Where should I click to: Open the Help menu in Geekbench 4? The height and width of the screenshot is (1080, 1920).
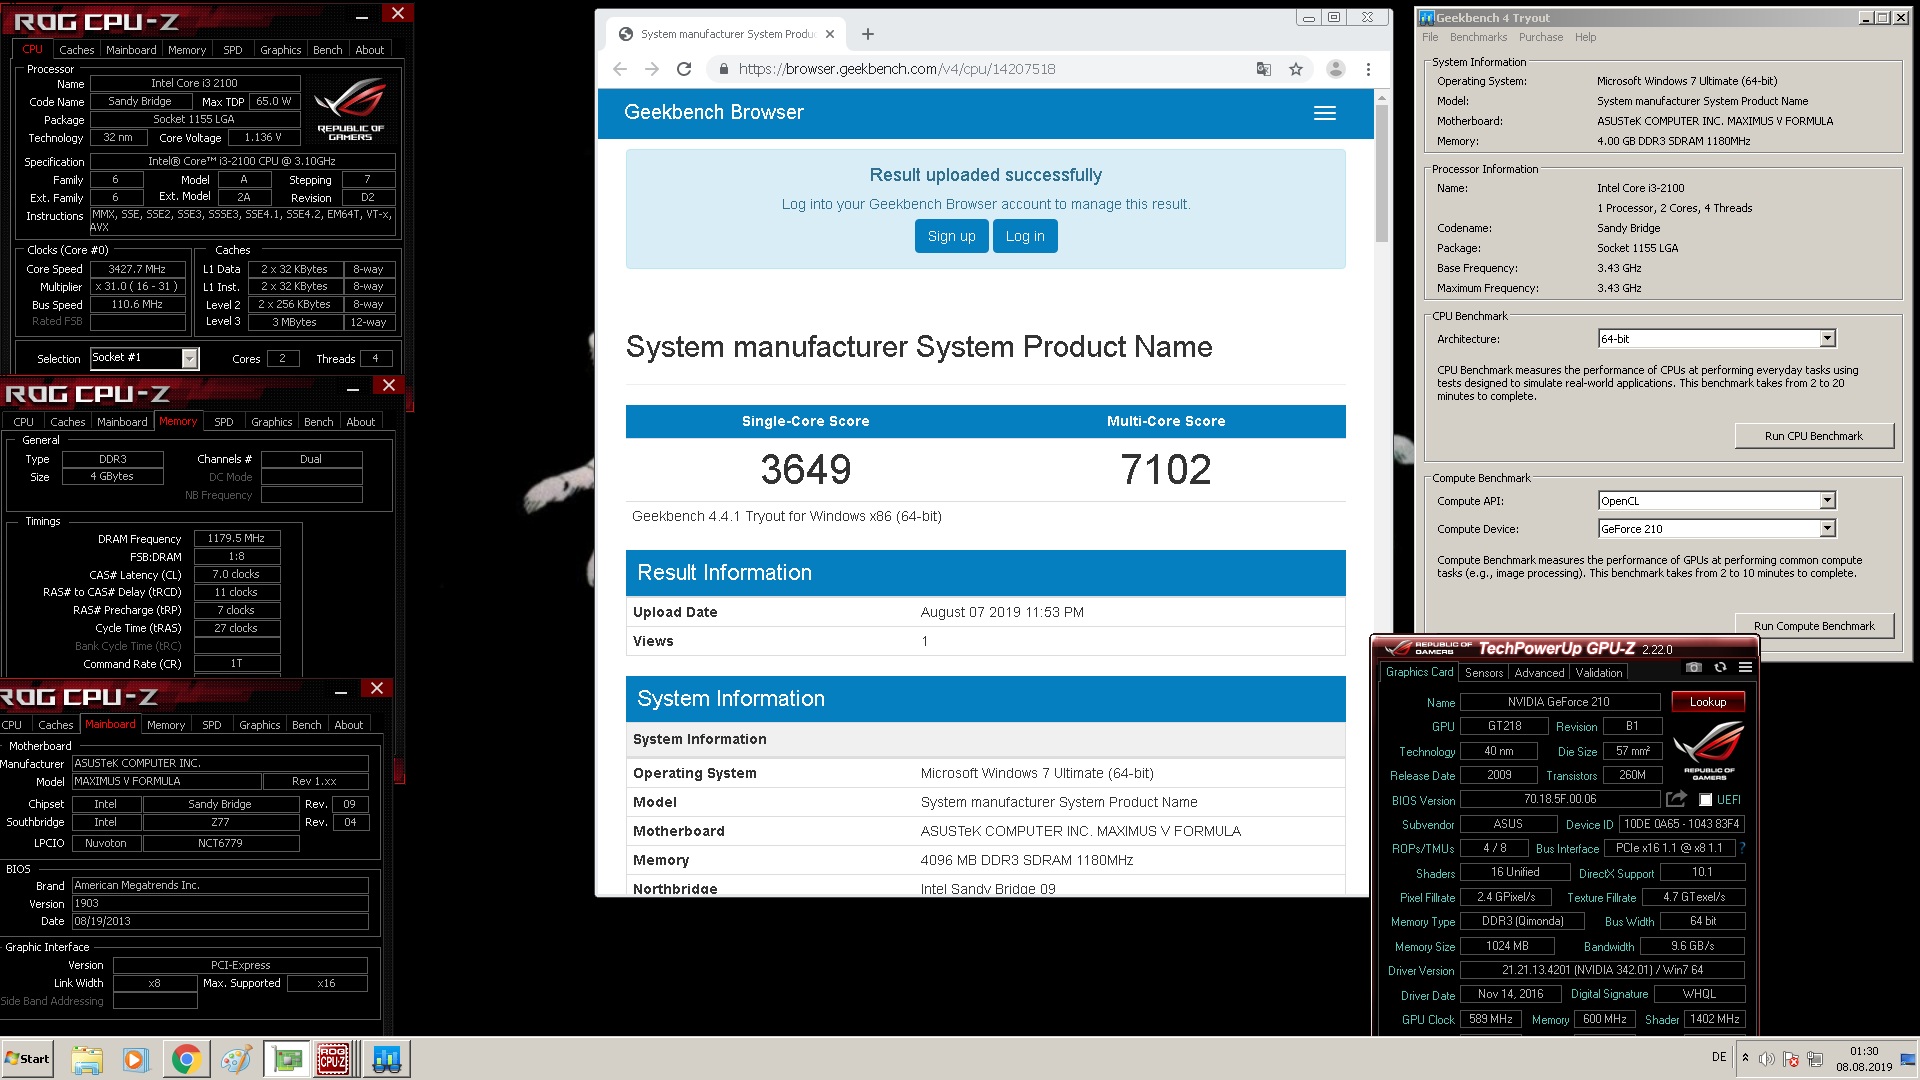click(1585, 37)
